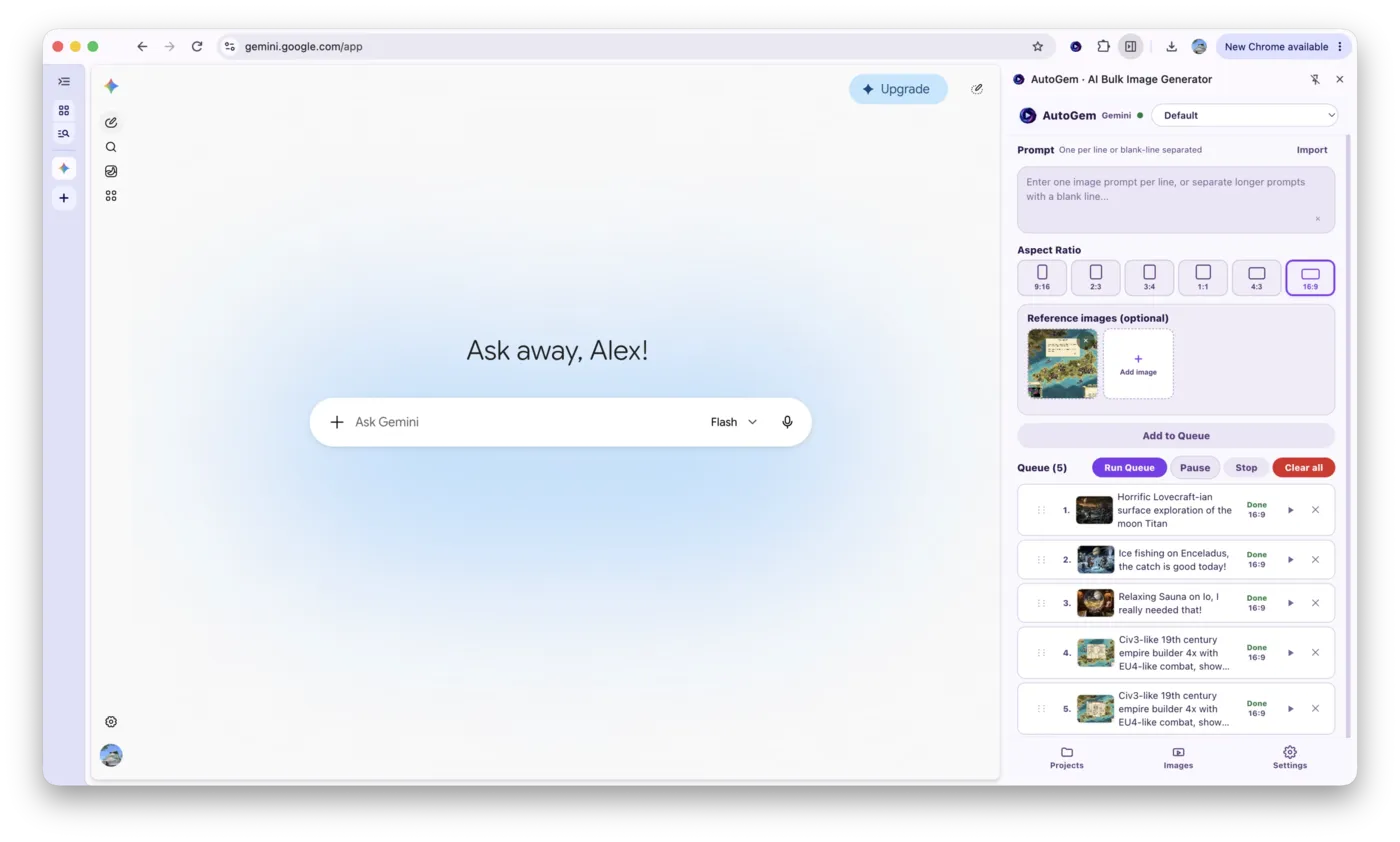
Task: Open the Projects tab in AutoGem
Action: [1066, 758]
